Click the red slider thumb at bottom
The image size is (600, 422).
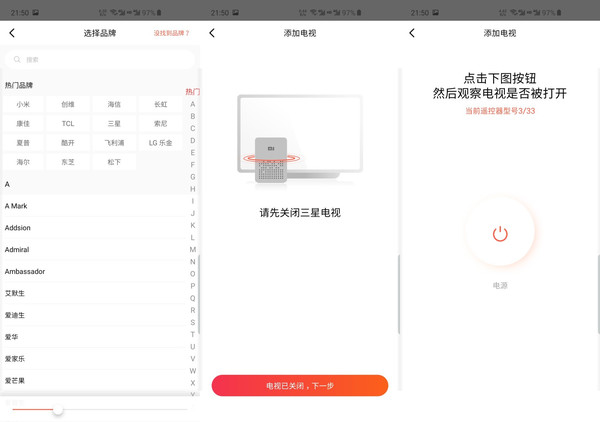58,410
